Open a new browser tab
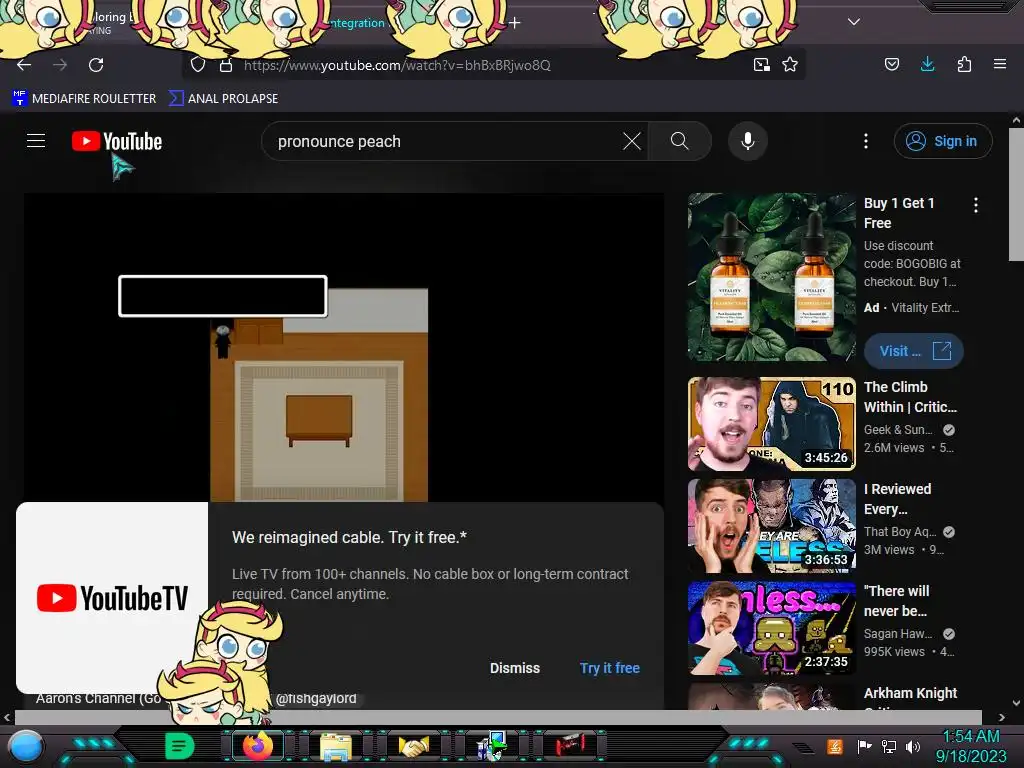The image size is (1024, 768). click(515, 23)
